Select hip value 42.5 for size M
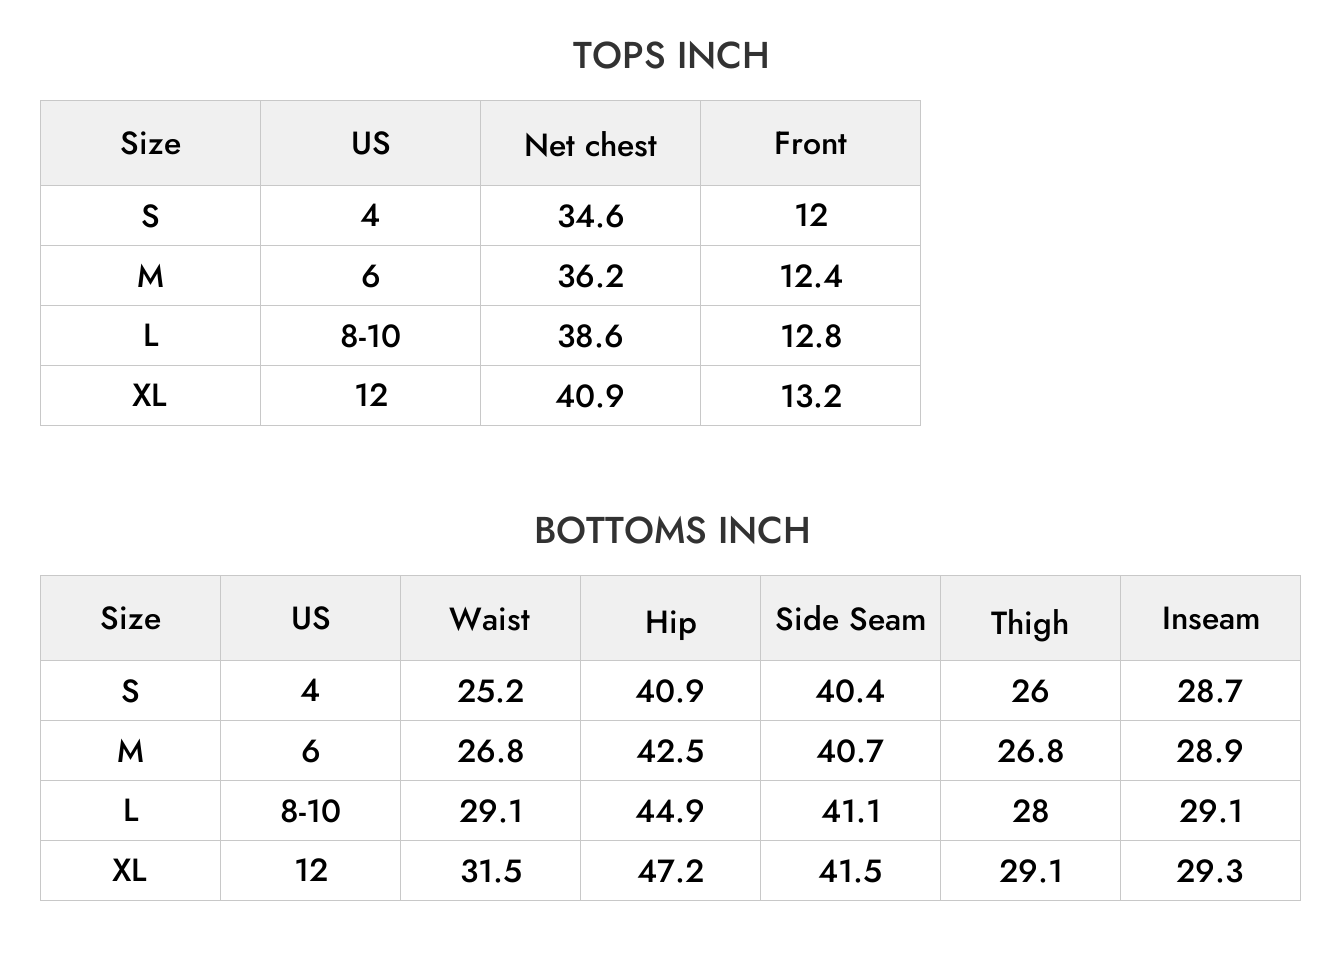Viewport: 1340px width, 970px height. (670, 751)
